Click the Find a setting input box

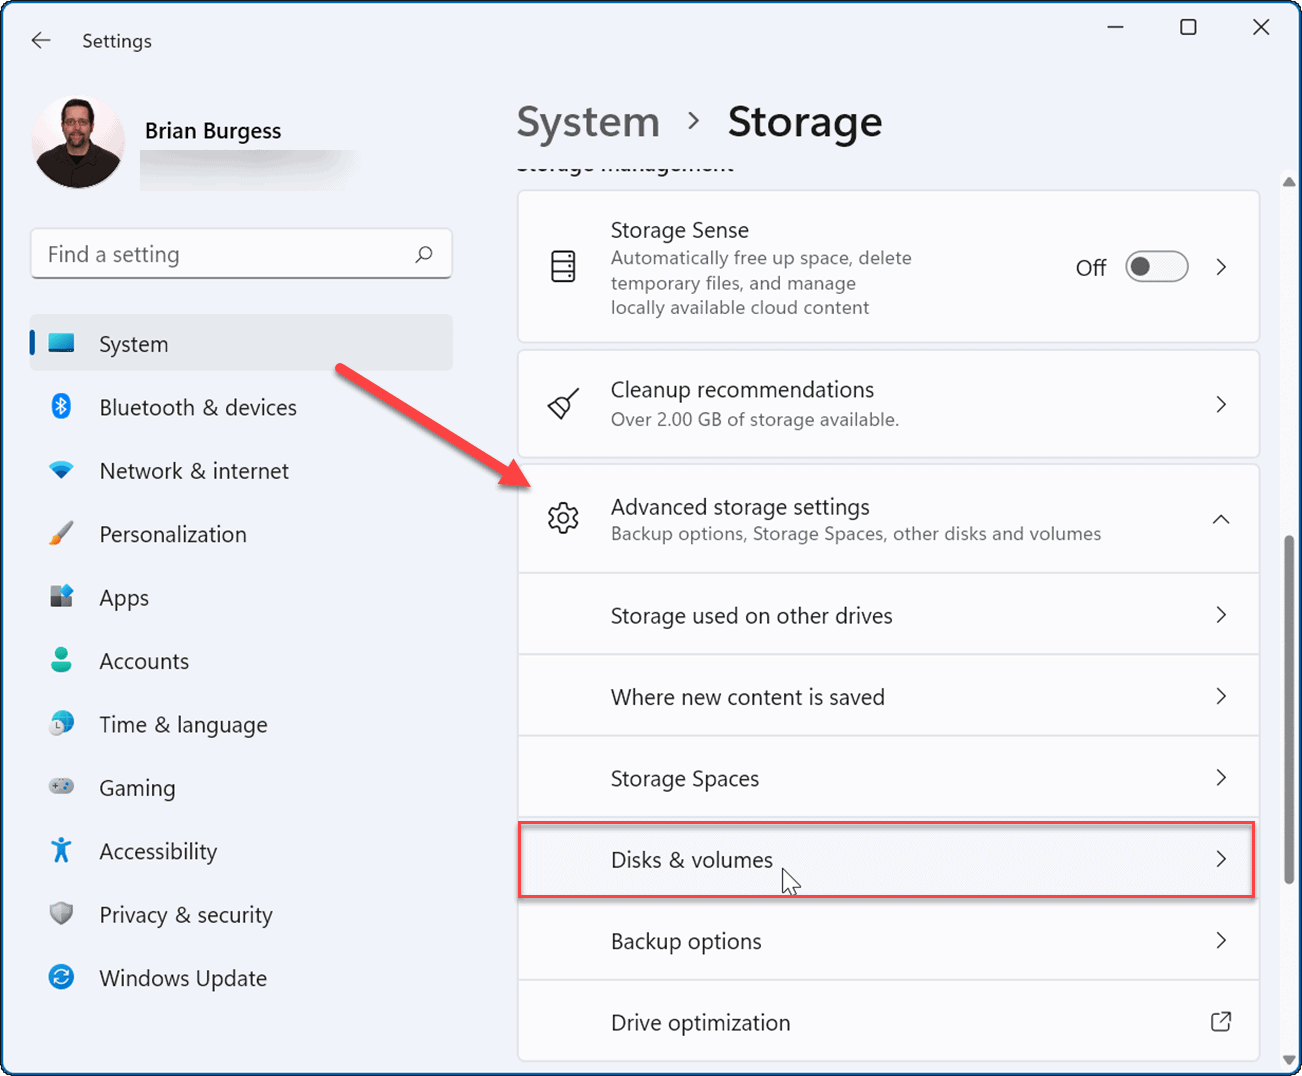(x=200, y=254)
